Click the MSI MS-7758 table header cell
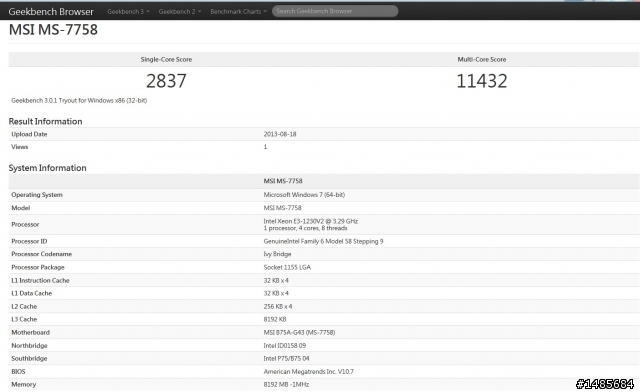The height and width of the screenshot is (392, 640). [x=283, y=181]
